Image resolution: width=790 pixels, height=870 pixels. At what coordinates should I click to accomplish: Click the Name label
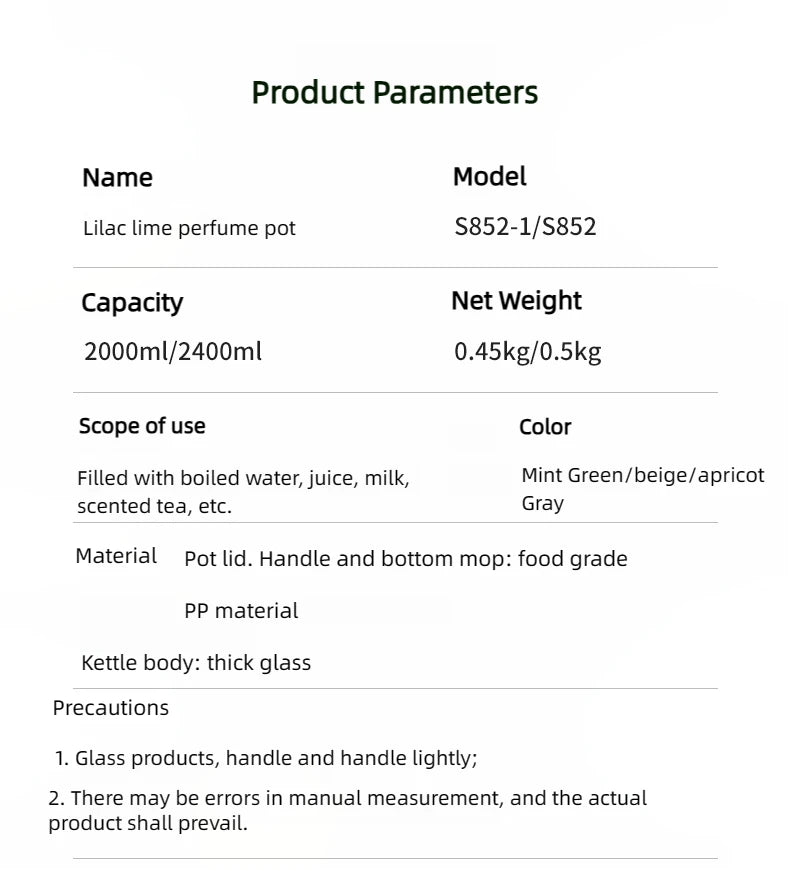click(x=117, y=178)
